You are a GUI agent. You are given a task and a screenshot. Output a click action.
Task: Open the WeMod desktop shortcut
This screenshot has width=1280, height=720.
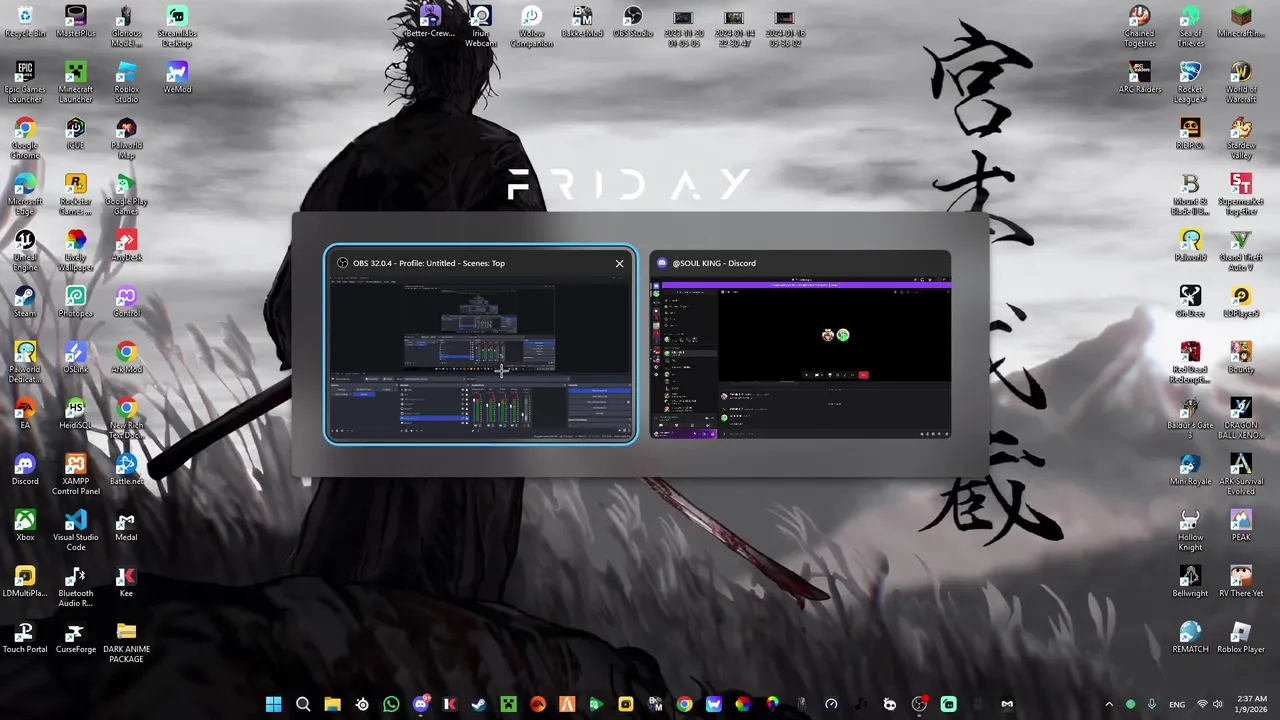pos(177,79)
